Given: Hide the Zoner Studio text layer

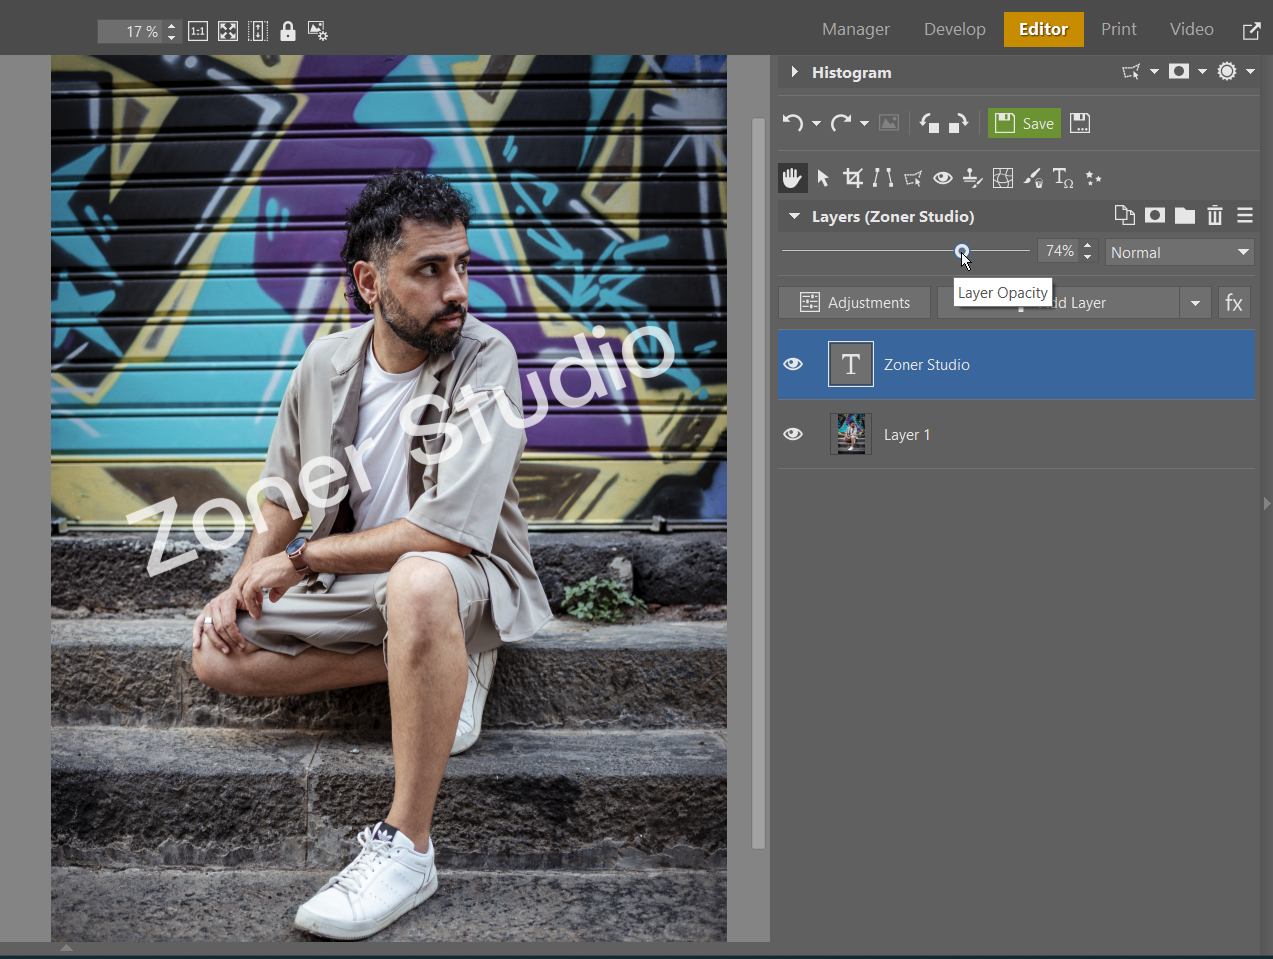Looking at the screenshot, I should click(x=793, y=365).
